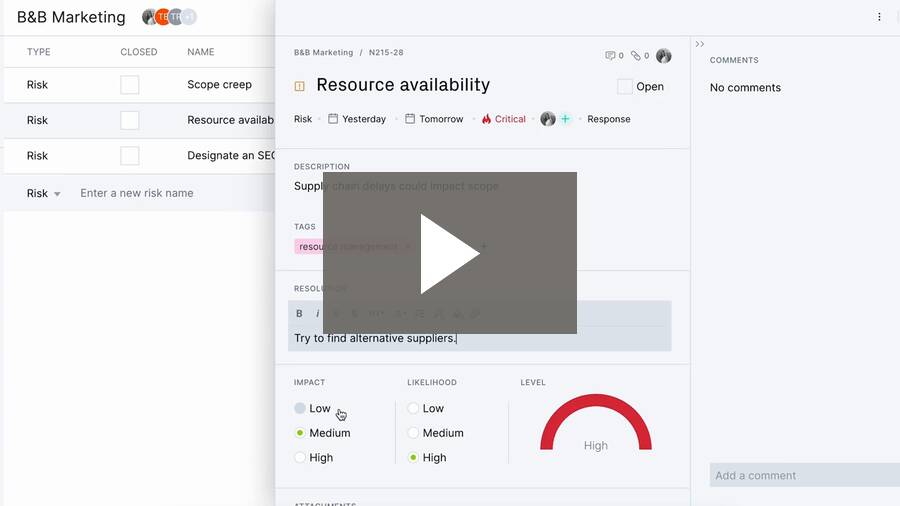Image resolution: width=900 pixels, height=506 pixels.
Task: Select High impact
Action: pos(314,458)
